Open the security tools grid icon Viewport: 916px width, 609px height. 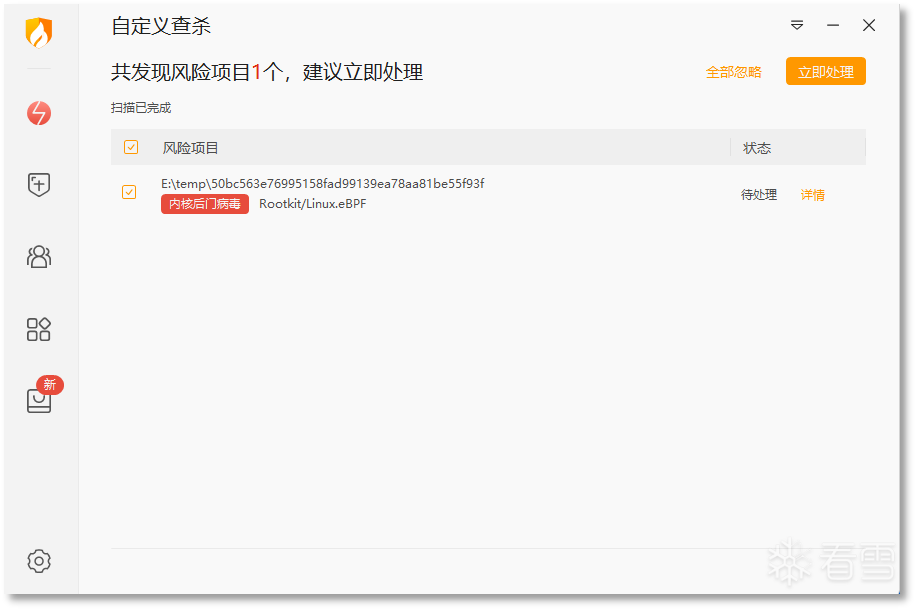[x=39, y=329]
